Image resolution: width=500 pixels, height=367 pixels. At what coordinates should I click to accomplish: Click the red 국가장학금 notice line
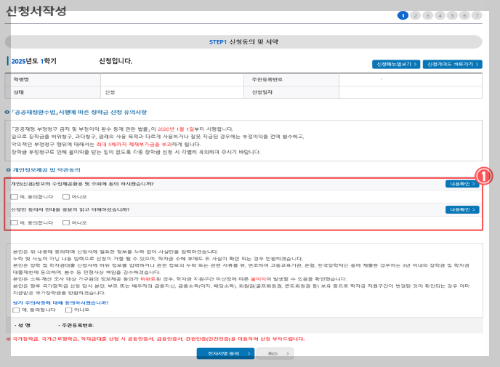[156, 339]
